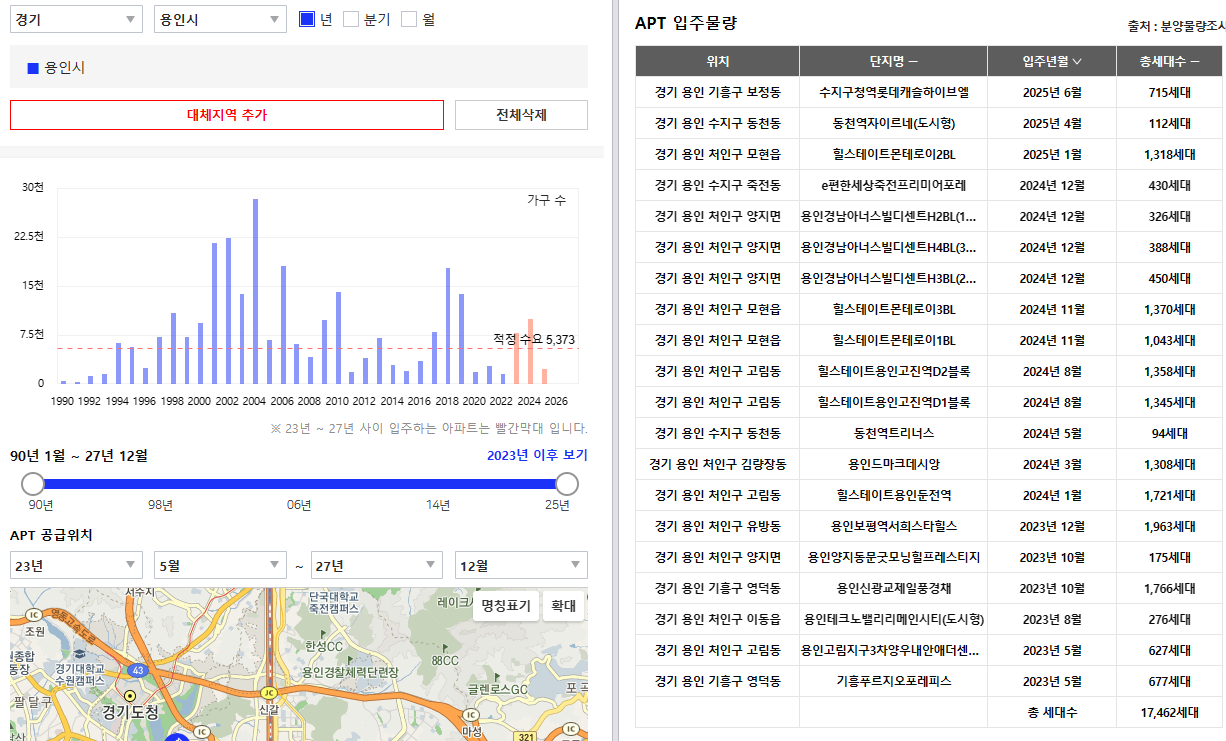Click the 전체삭제 button
The width and height of the screenshot is (1226, 741).
click(x=521, y=115)
